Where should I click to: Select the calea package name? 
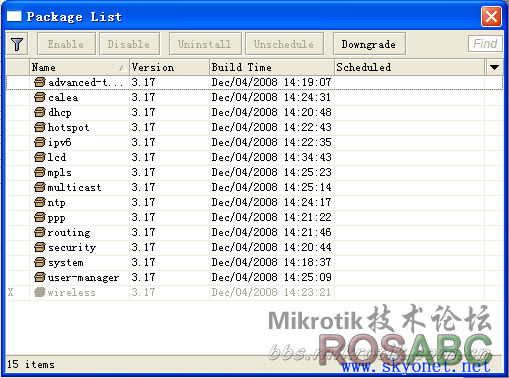point(63,97)
